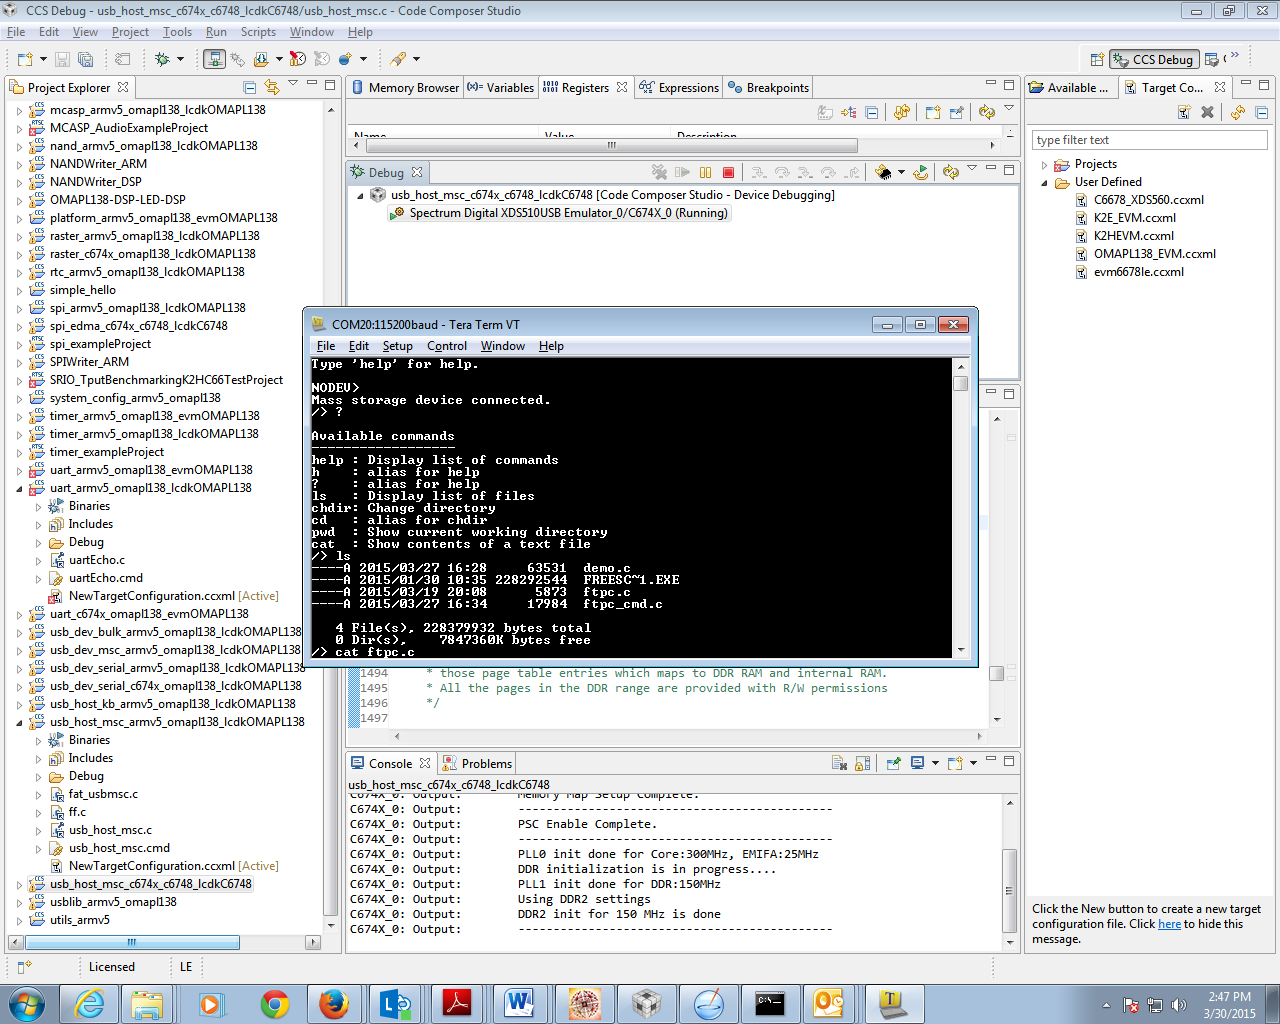Click the Load program icon in main toolbar
The width and height of the screenshot is (1280, 1024).
click(261, 59)
